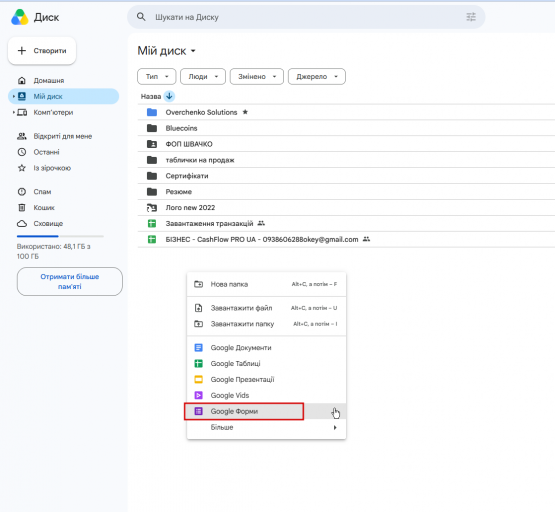Click shared icon beside БІЗНЕС CashFlow file
The image size is (555, 512).
[366, 239]
